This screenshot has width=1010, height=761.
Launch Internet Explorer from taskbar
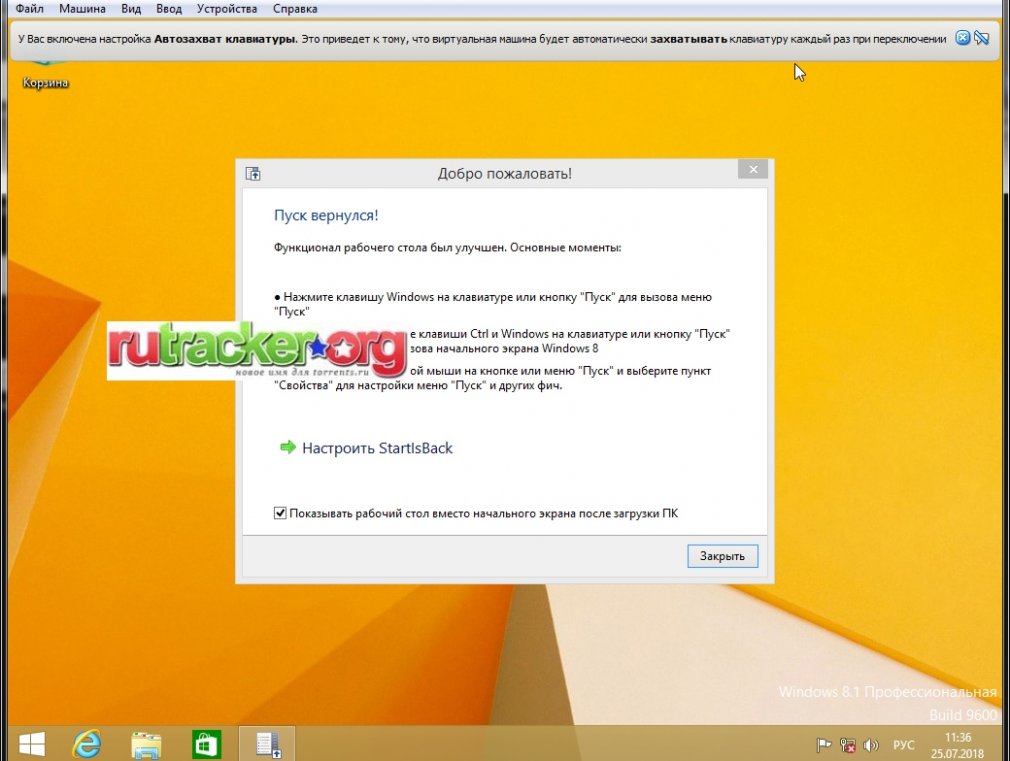click(86, 744)
